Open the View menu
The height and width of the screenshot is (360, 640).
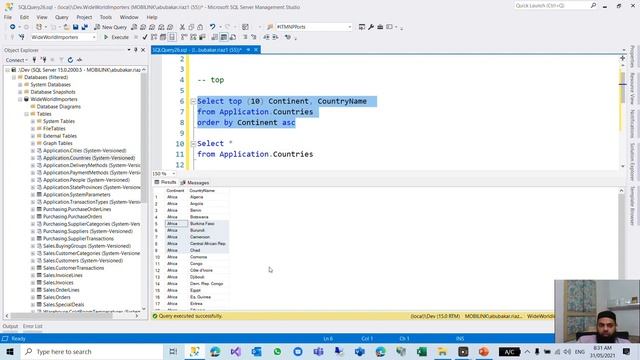click(x=42, y=17)
